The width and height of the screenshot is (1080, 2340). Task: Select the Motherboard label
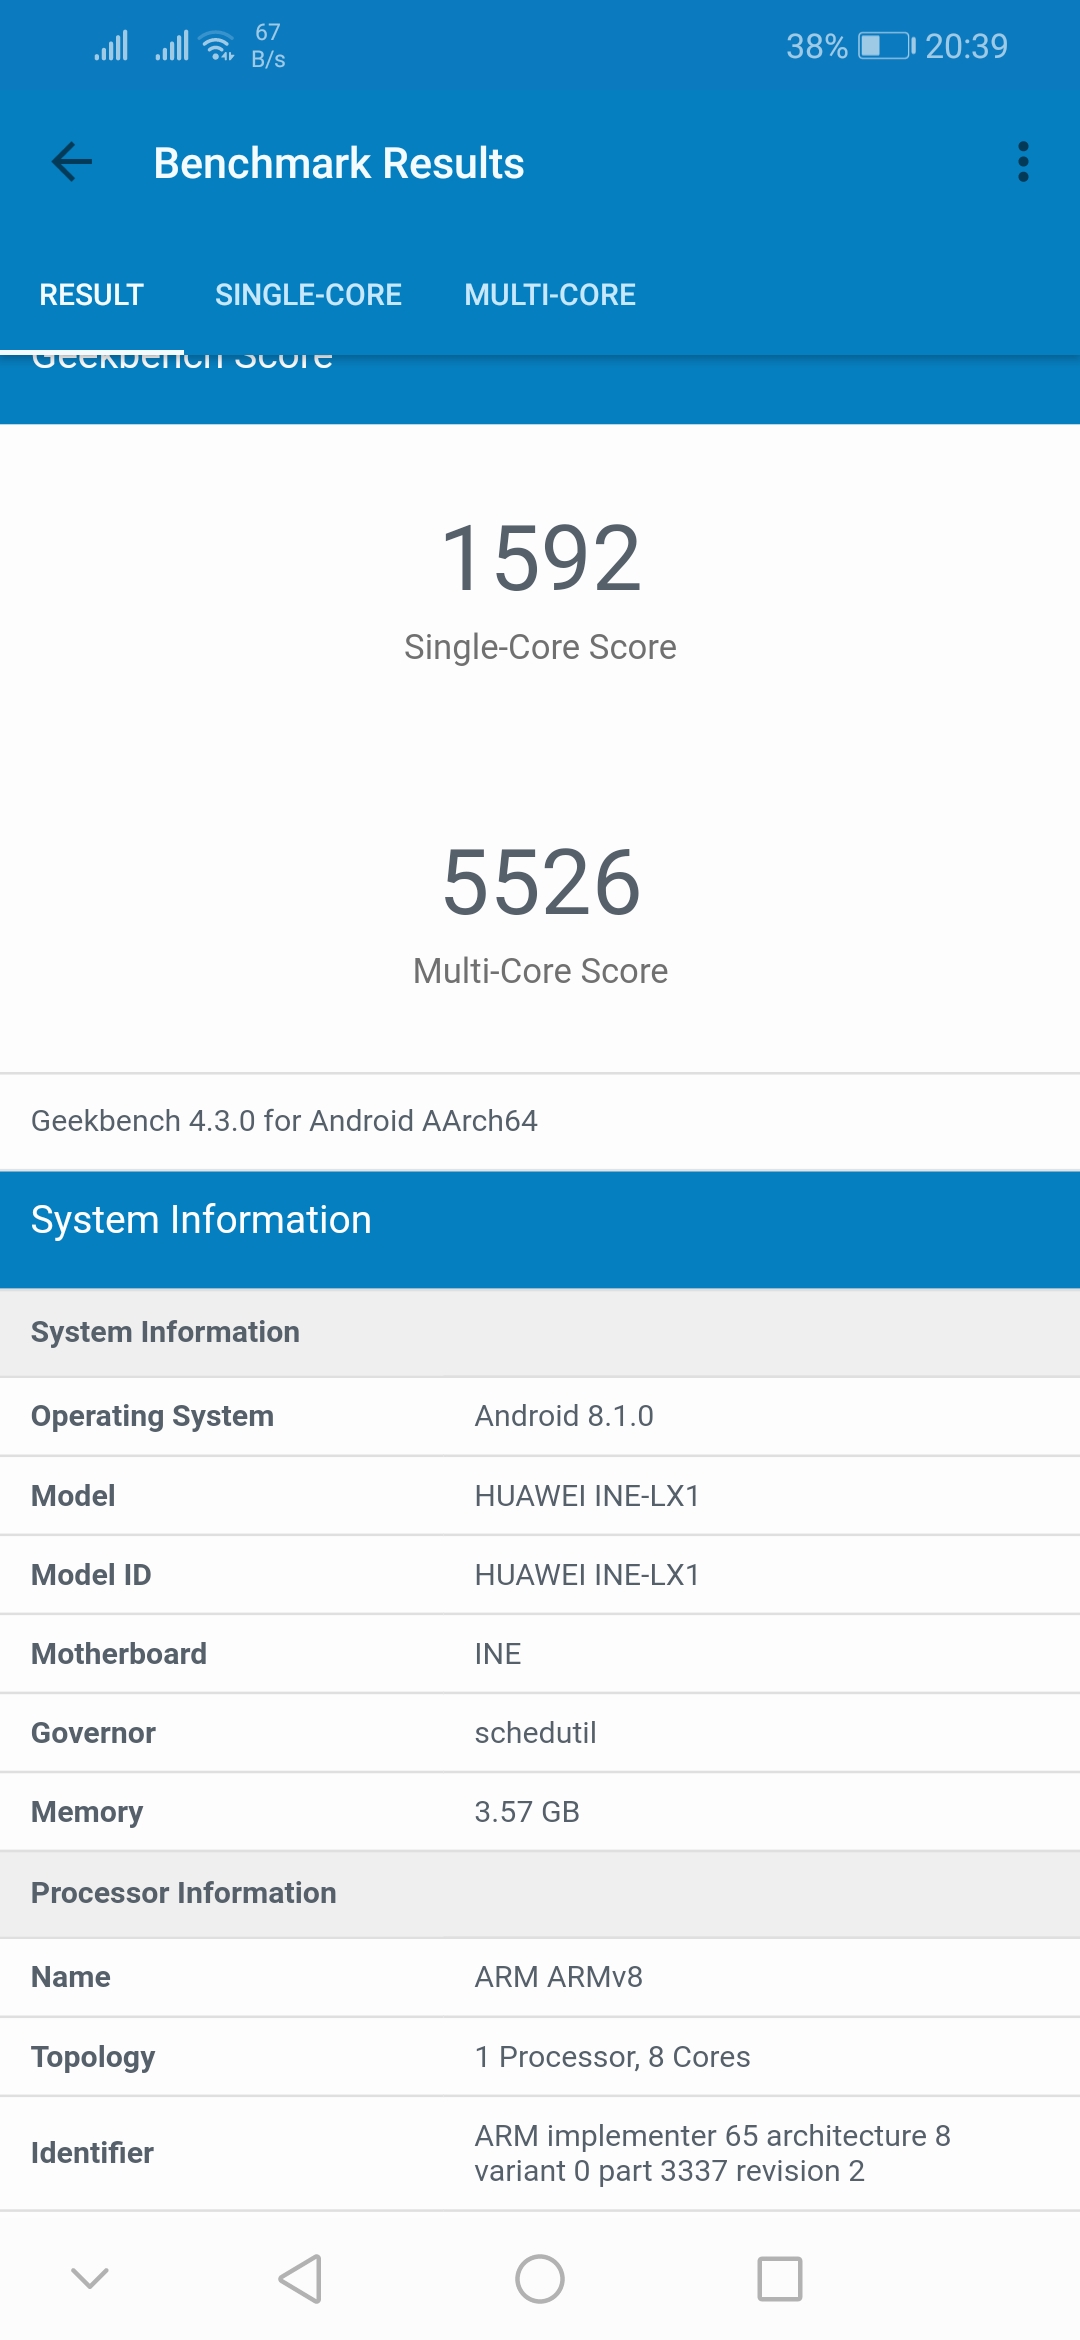pos(119,1654)
